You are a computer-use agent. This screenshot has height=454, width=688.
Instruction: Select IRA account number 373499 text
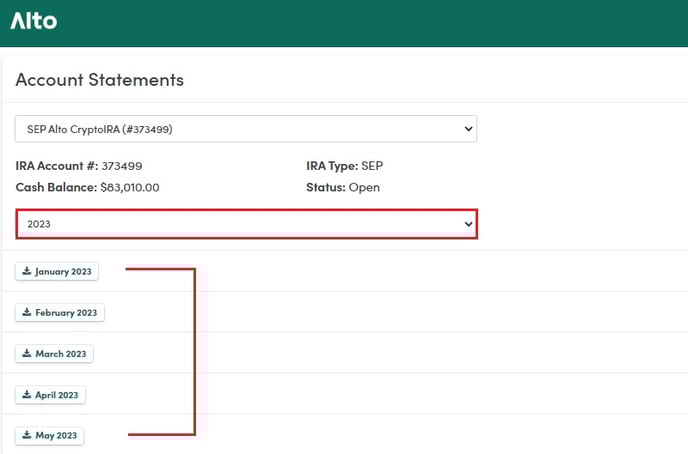tap(79, 166)
